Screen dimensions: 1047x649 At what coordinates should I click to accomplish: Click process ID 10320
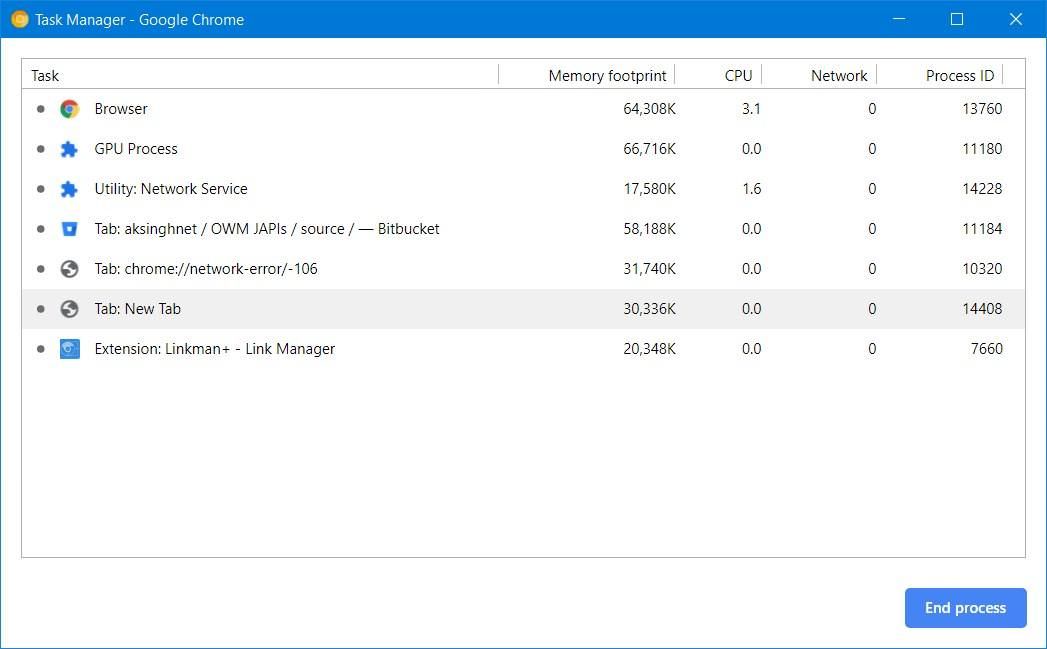(982, 269)
